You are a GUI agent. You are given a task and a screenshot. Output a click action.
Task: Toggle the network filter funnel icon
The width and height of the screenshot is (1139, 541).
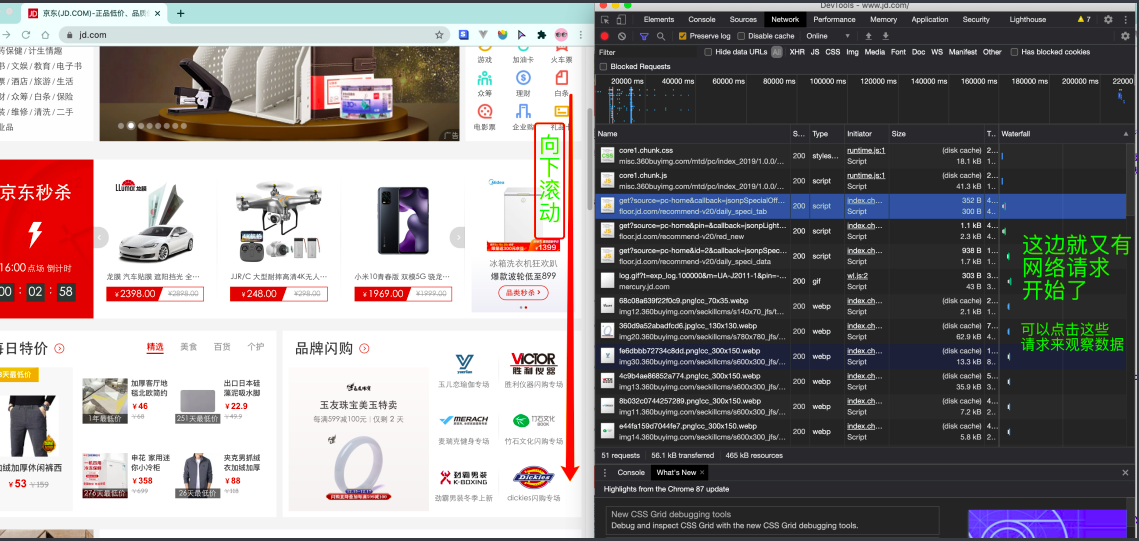tap(644, 36)
